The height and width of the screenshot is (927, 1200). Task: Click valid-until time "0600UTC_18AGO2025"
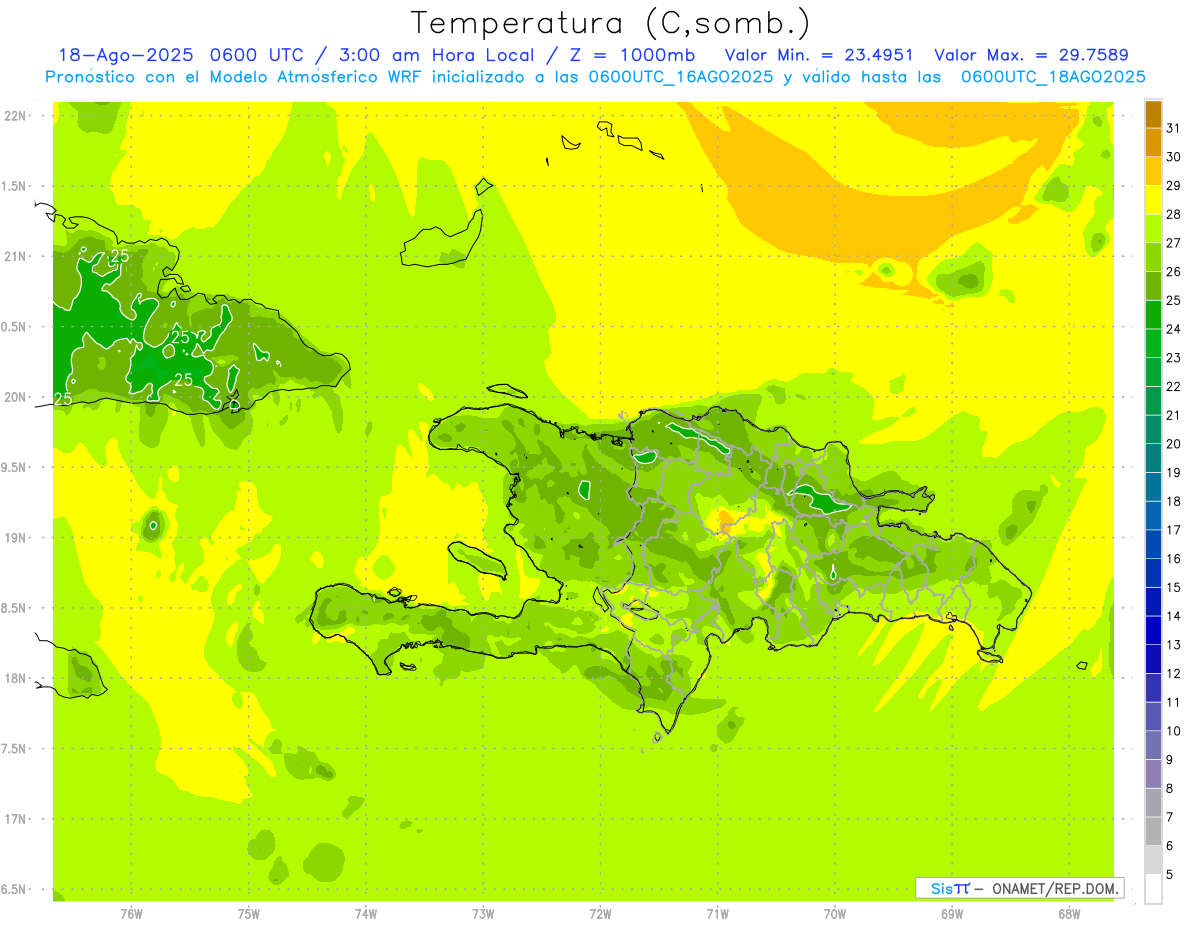pyautogui.click(x=1053, y=77)
